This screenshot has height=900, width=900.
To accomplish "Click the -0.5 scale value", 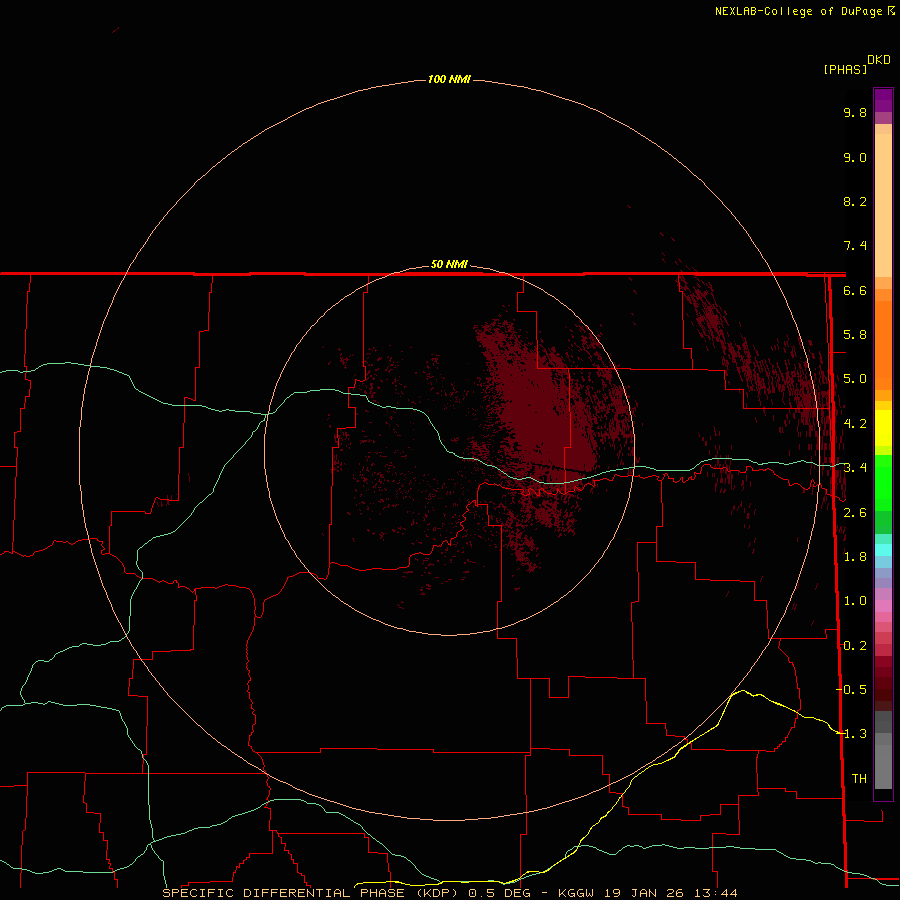I will click(x=851, y=689).
